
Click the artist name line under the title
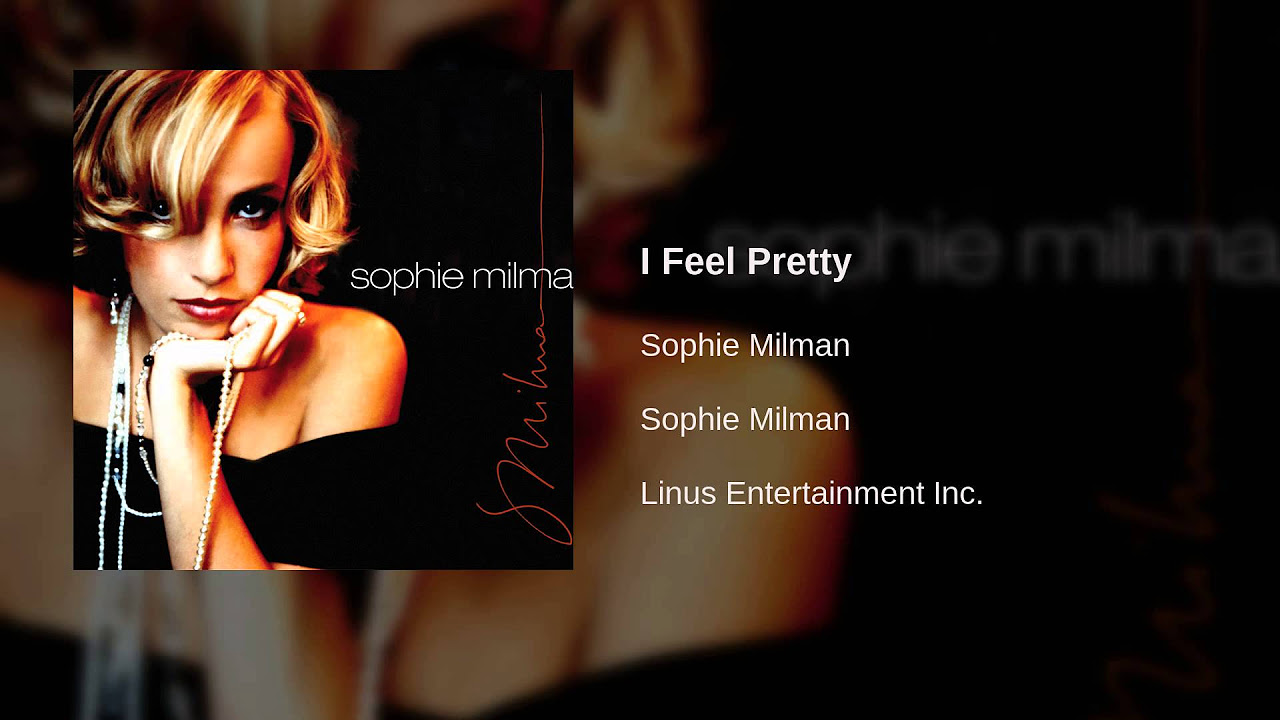click(745, 345)
